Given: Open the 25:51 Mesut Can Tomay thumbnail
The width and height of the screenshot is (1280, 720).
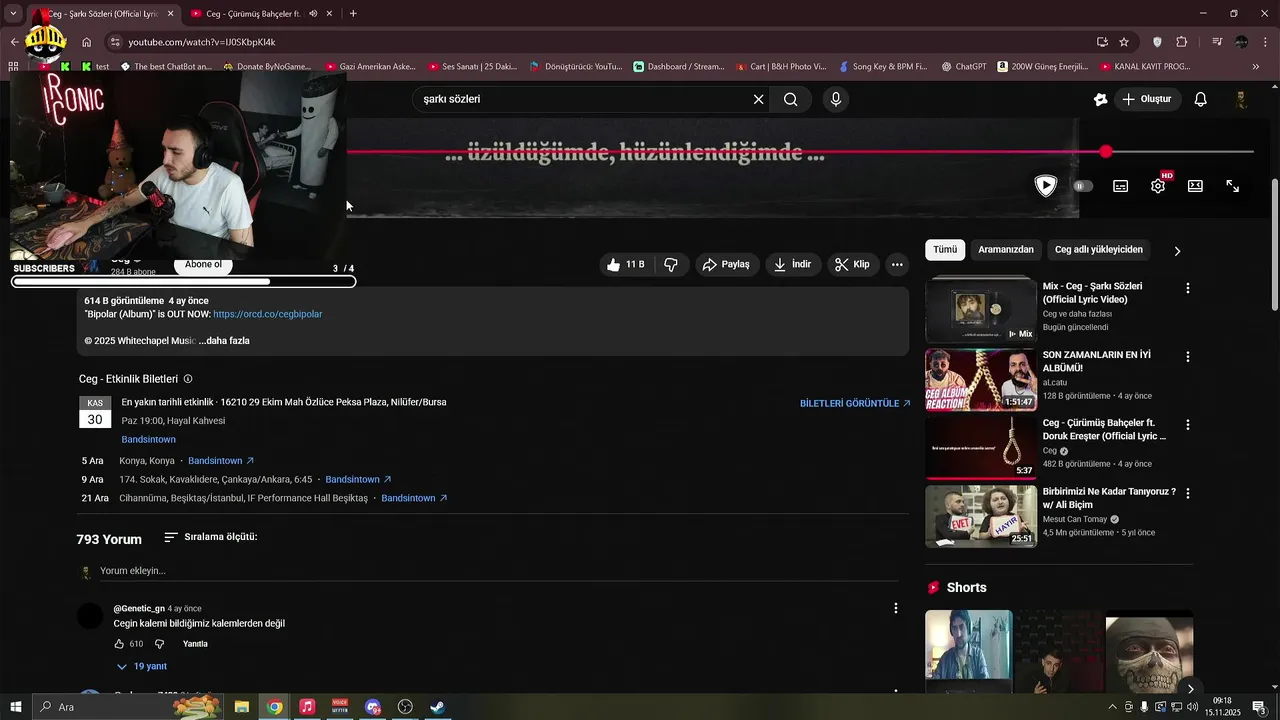Looking at the screenshot, I should [981, 516].
